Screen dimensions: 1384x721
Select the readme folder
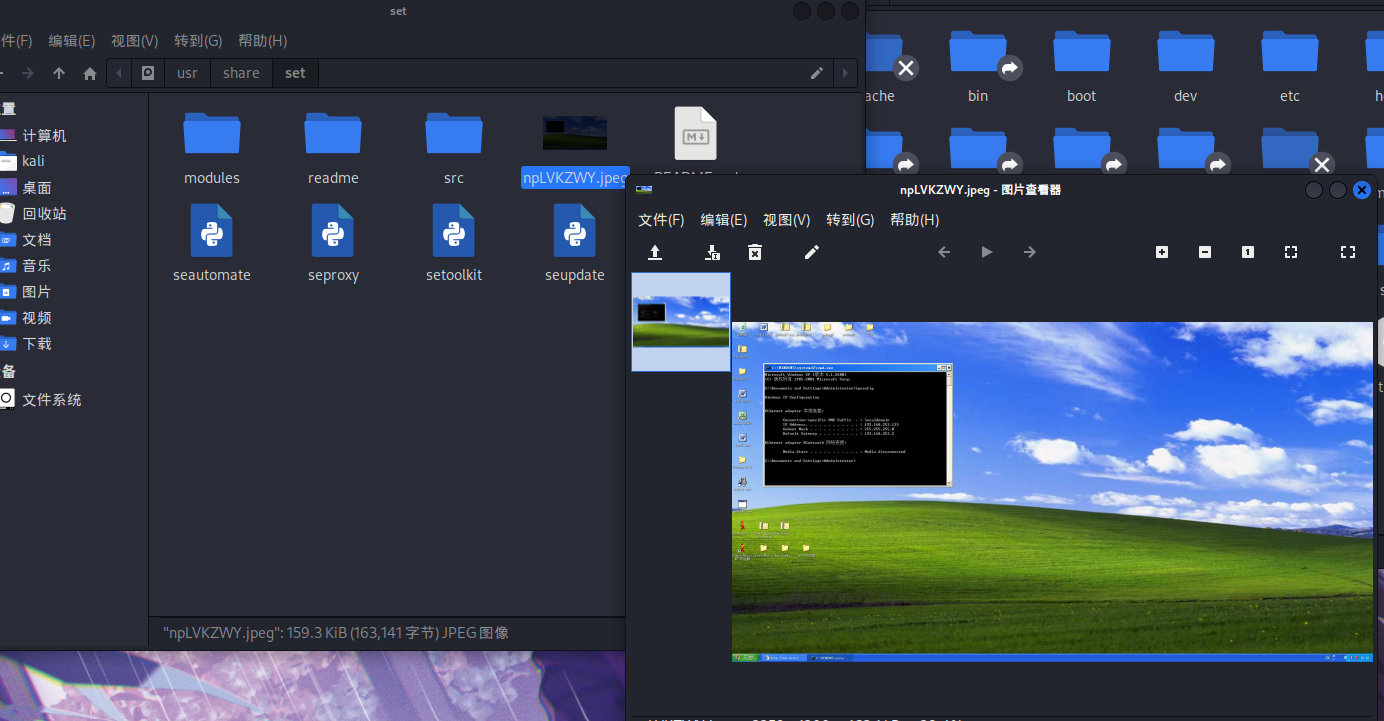tap(333, 148)
